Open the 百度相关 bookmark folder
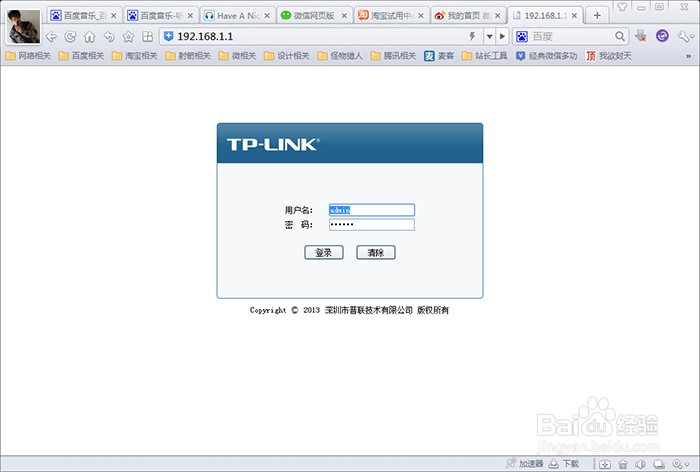Screen dimensions: 700x472 click(x=82, y=56)
